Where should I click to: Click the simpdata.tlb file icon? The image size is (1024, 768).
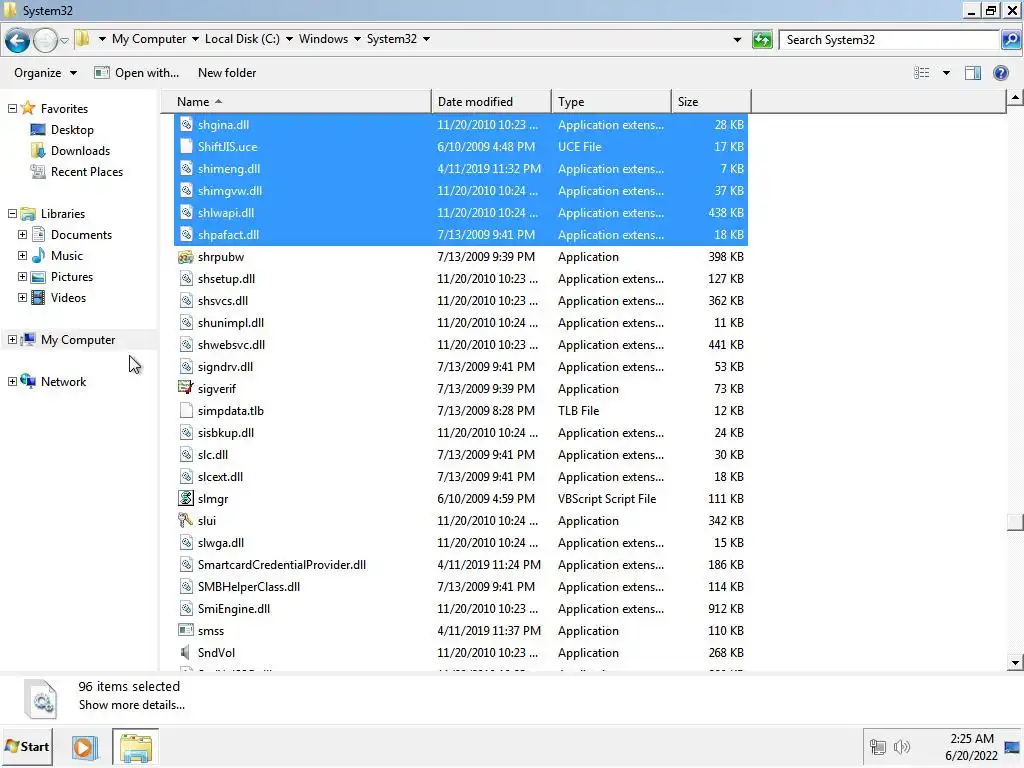186,411
